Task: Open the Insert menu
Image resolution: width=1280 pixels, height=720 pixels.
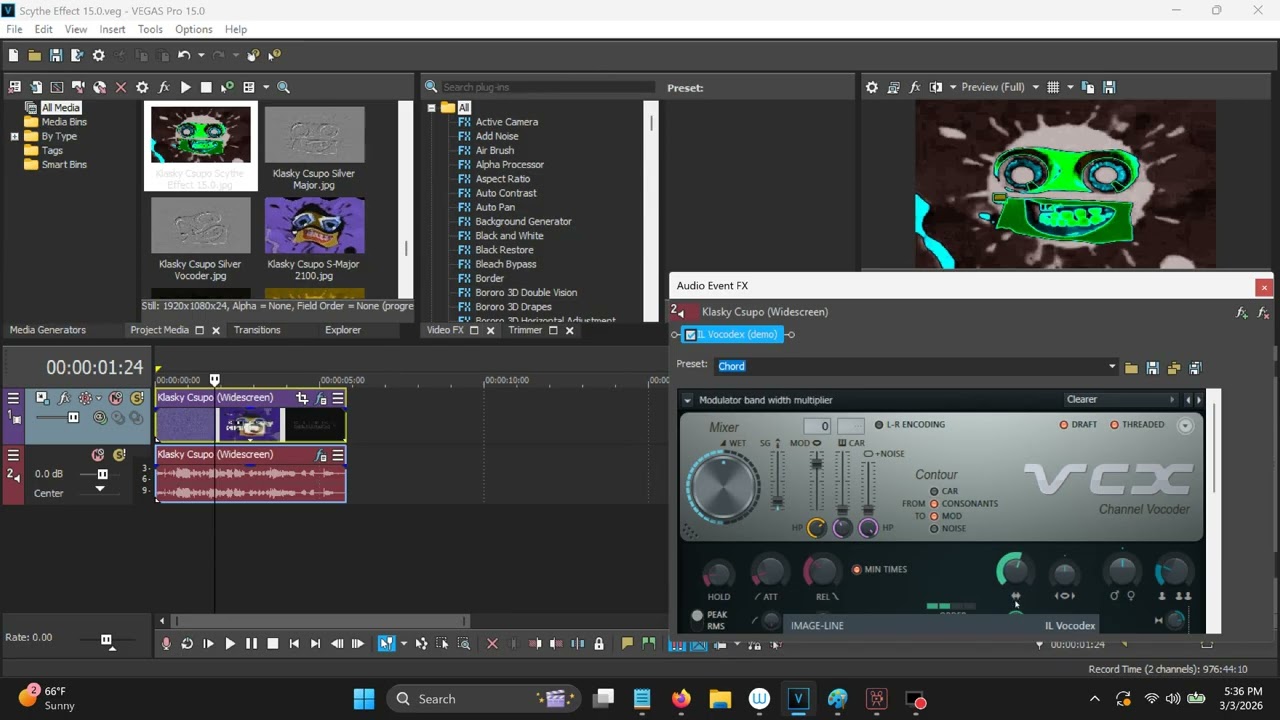Action: [112, 29]
